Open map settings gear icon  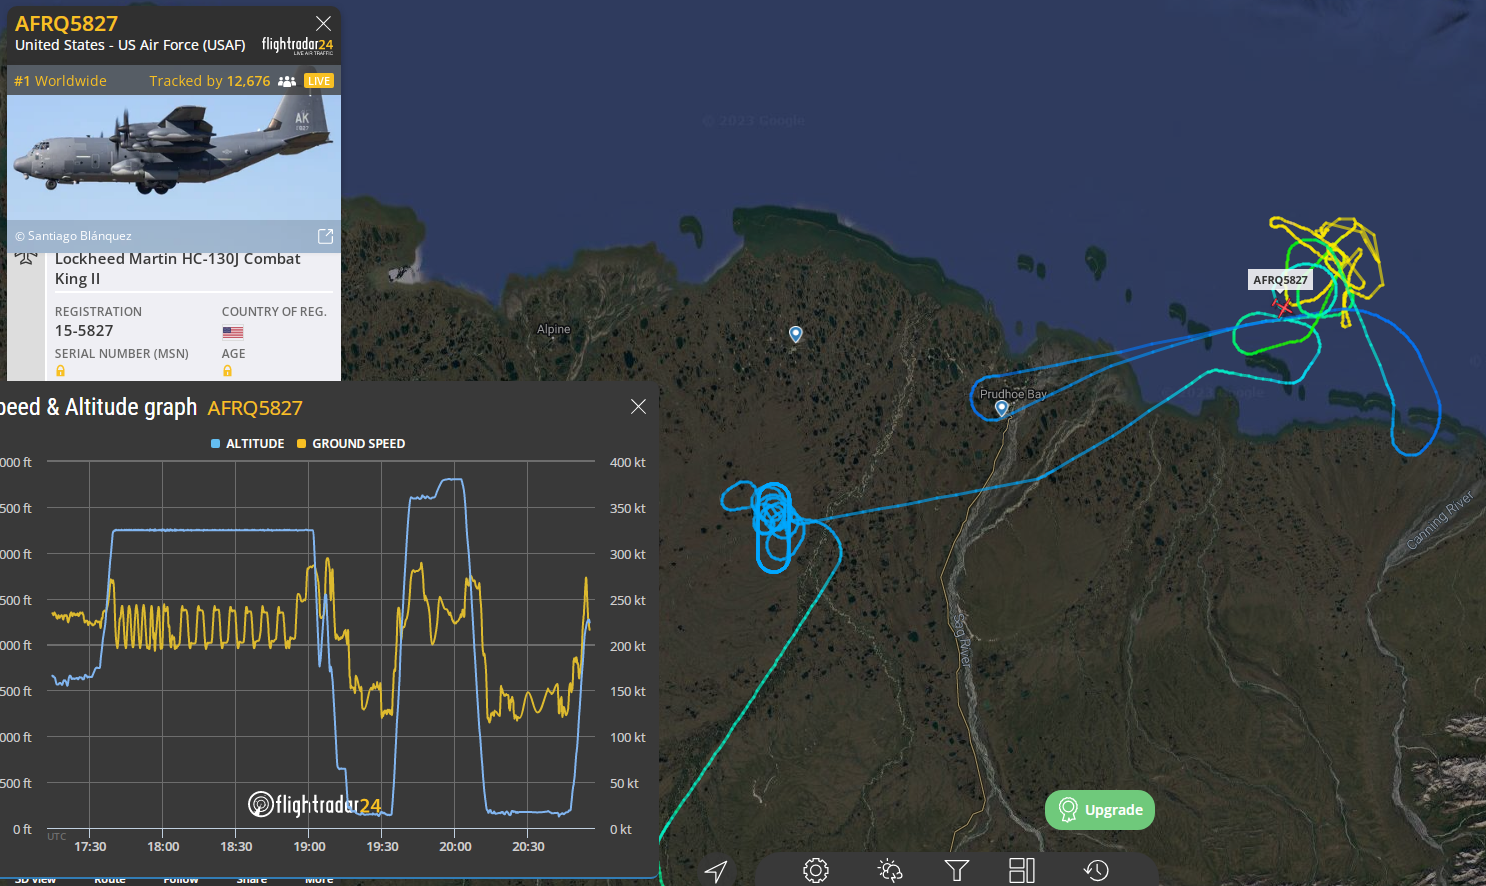[x=816, y=871]
